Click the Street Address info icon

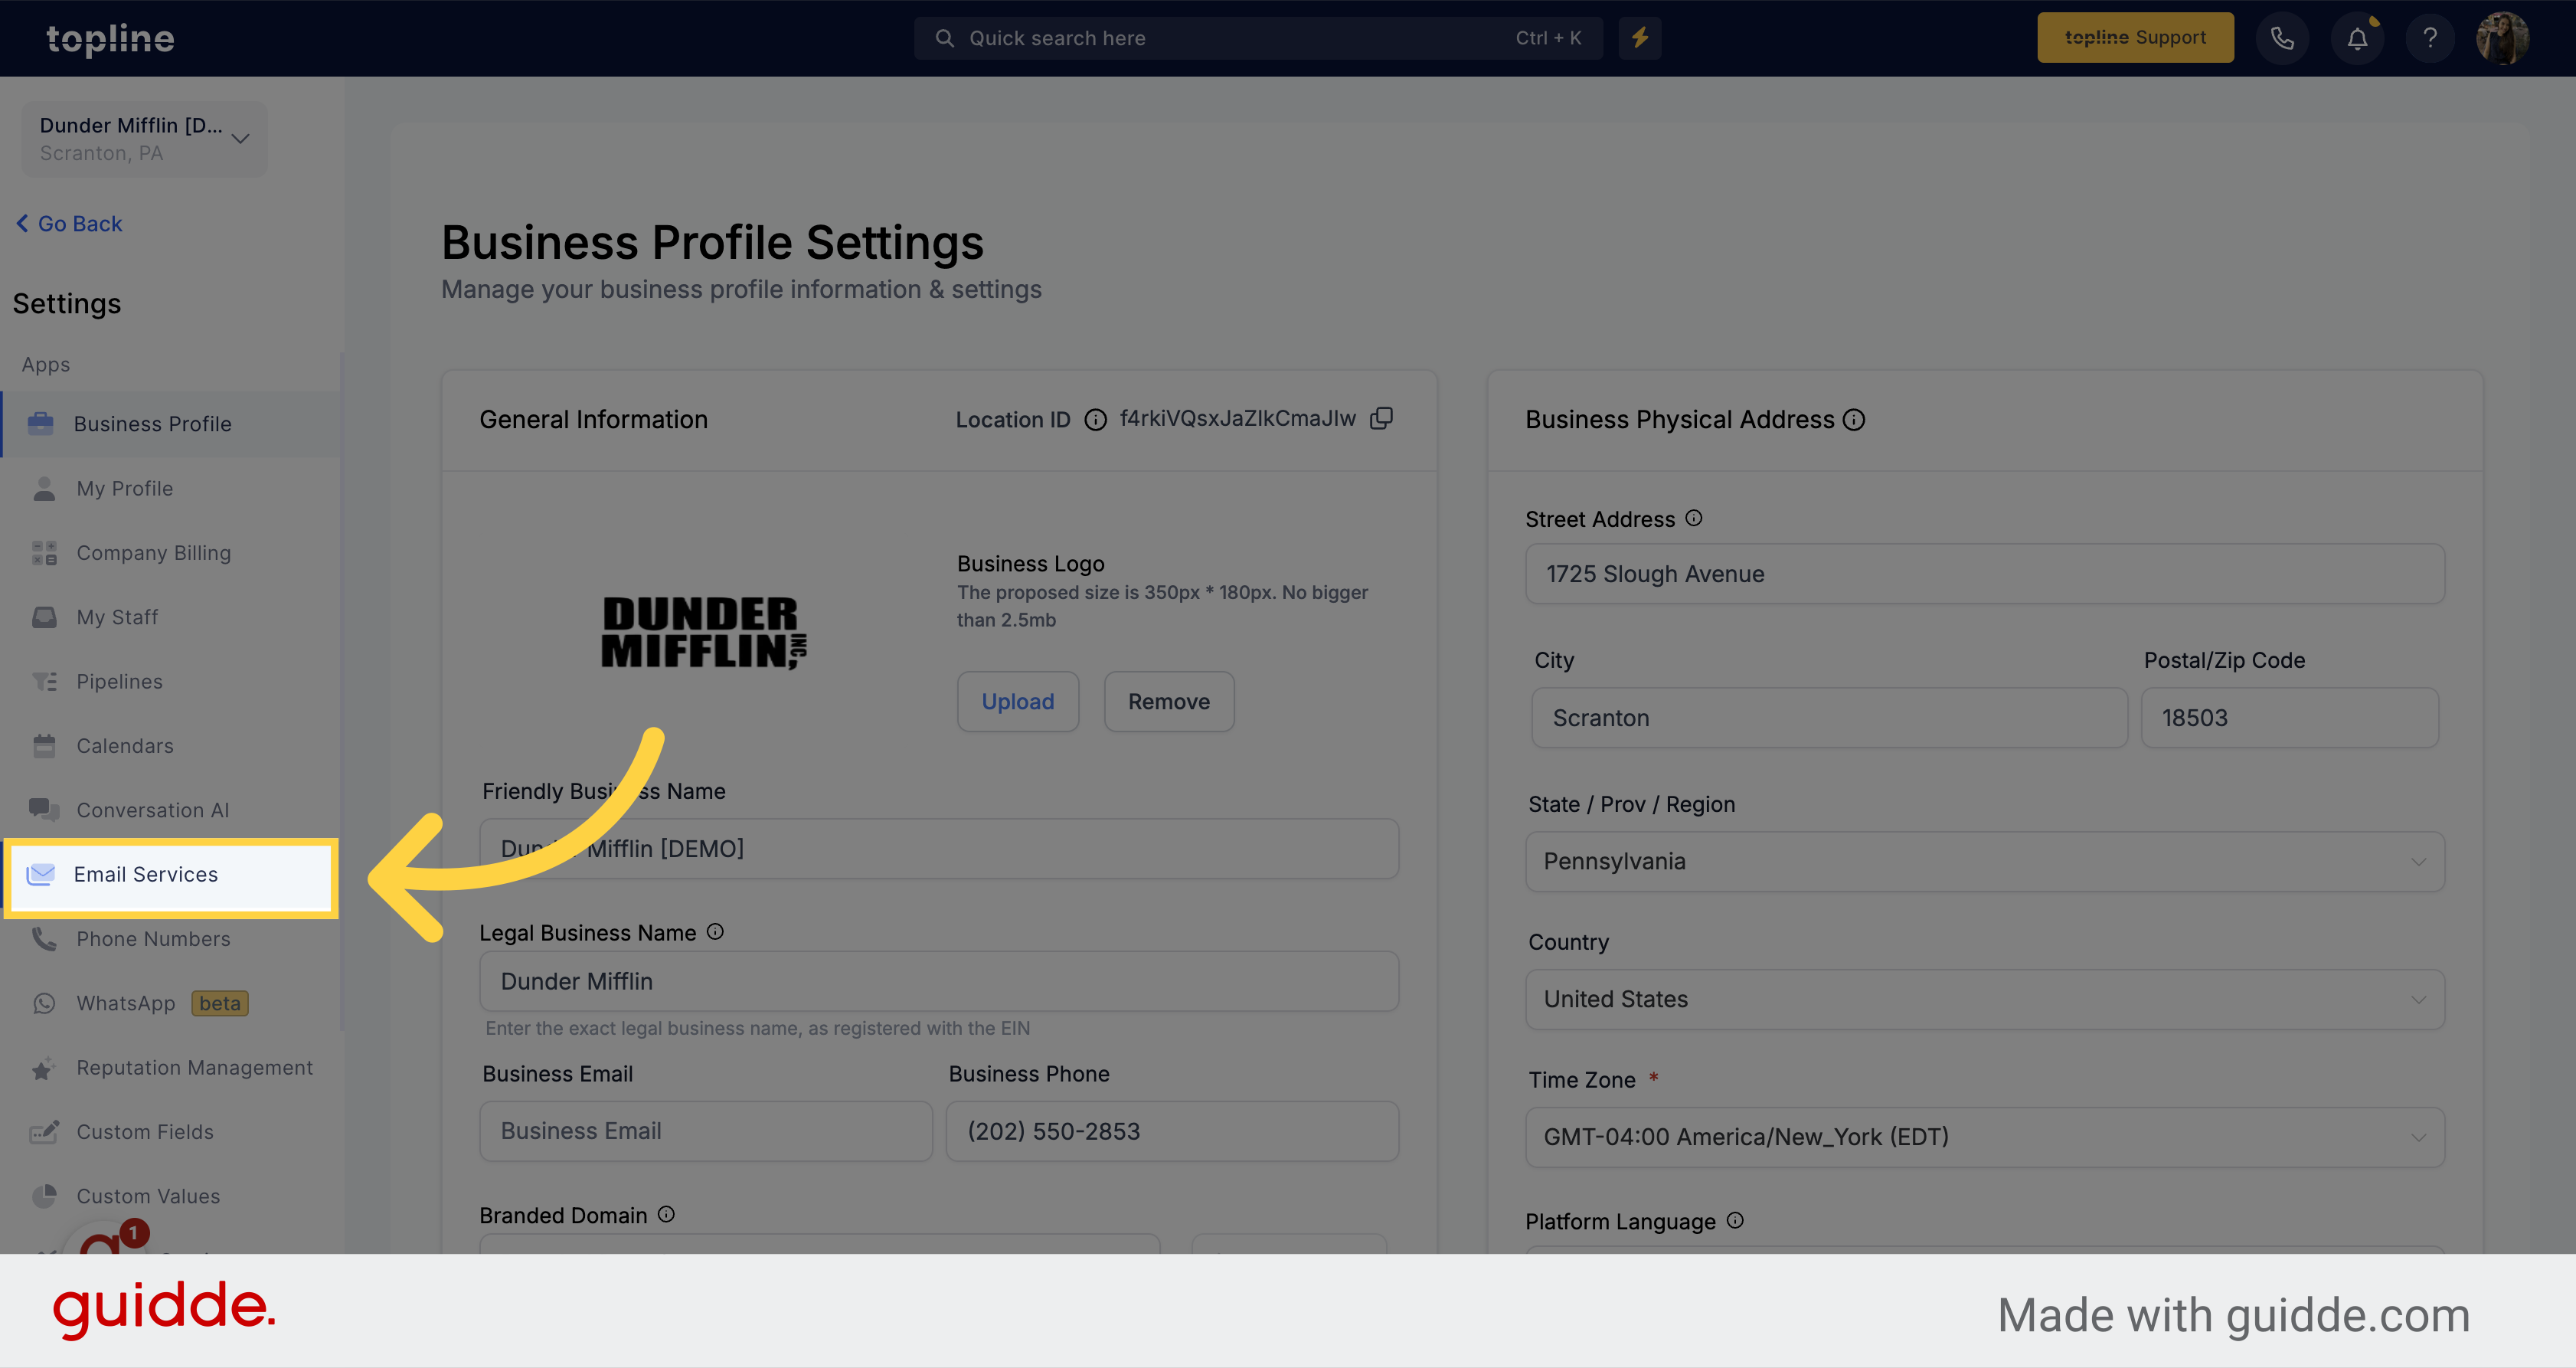coord(1693,518)
